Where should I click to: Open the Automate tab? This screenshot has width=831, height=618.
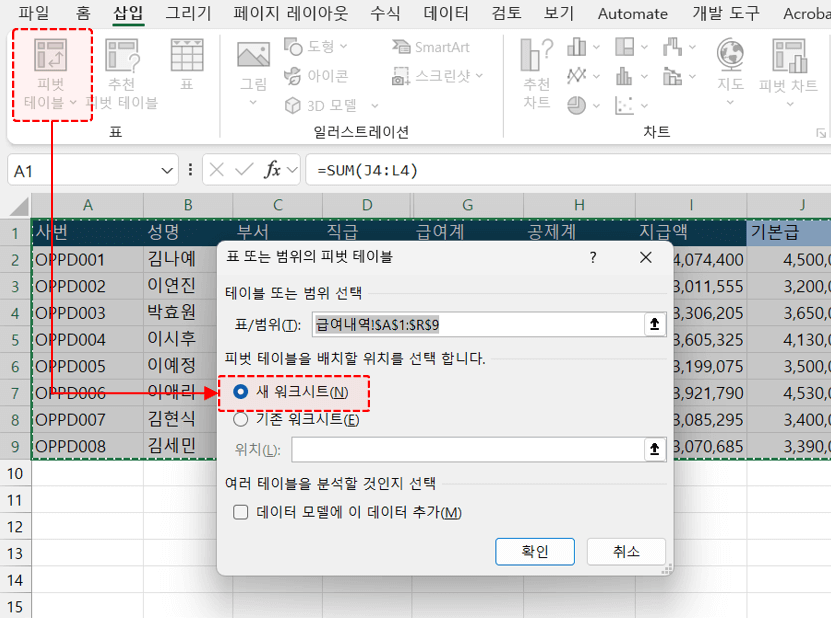[633, 13]
